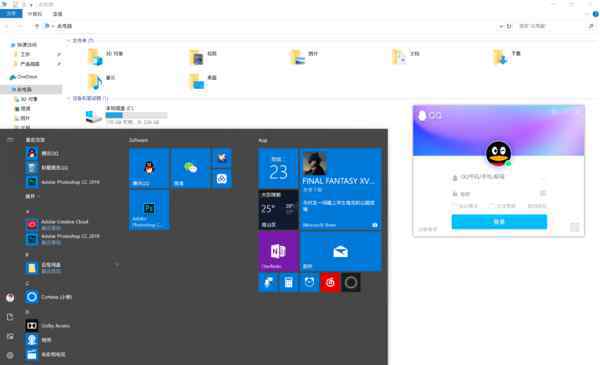Open the Mail envelope tile
Viewport: 600px width, 365px height.
pos(341,251)
